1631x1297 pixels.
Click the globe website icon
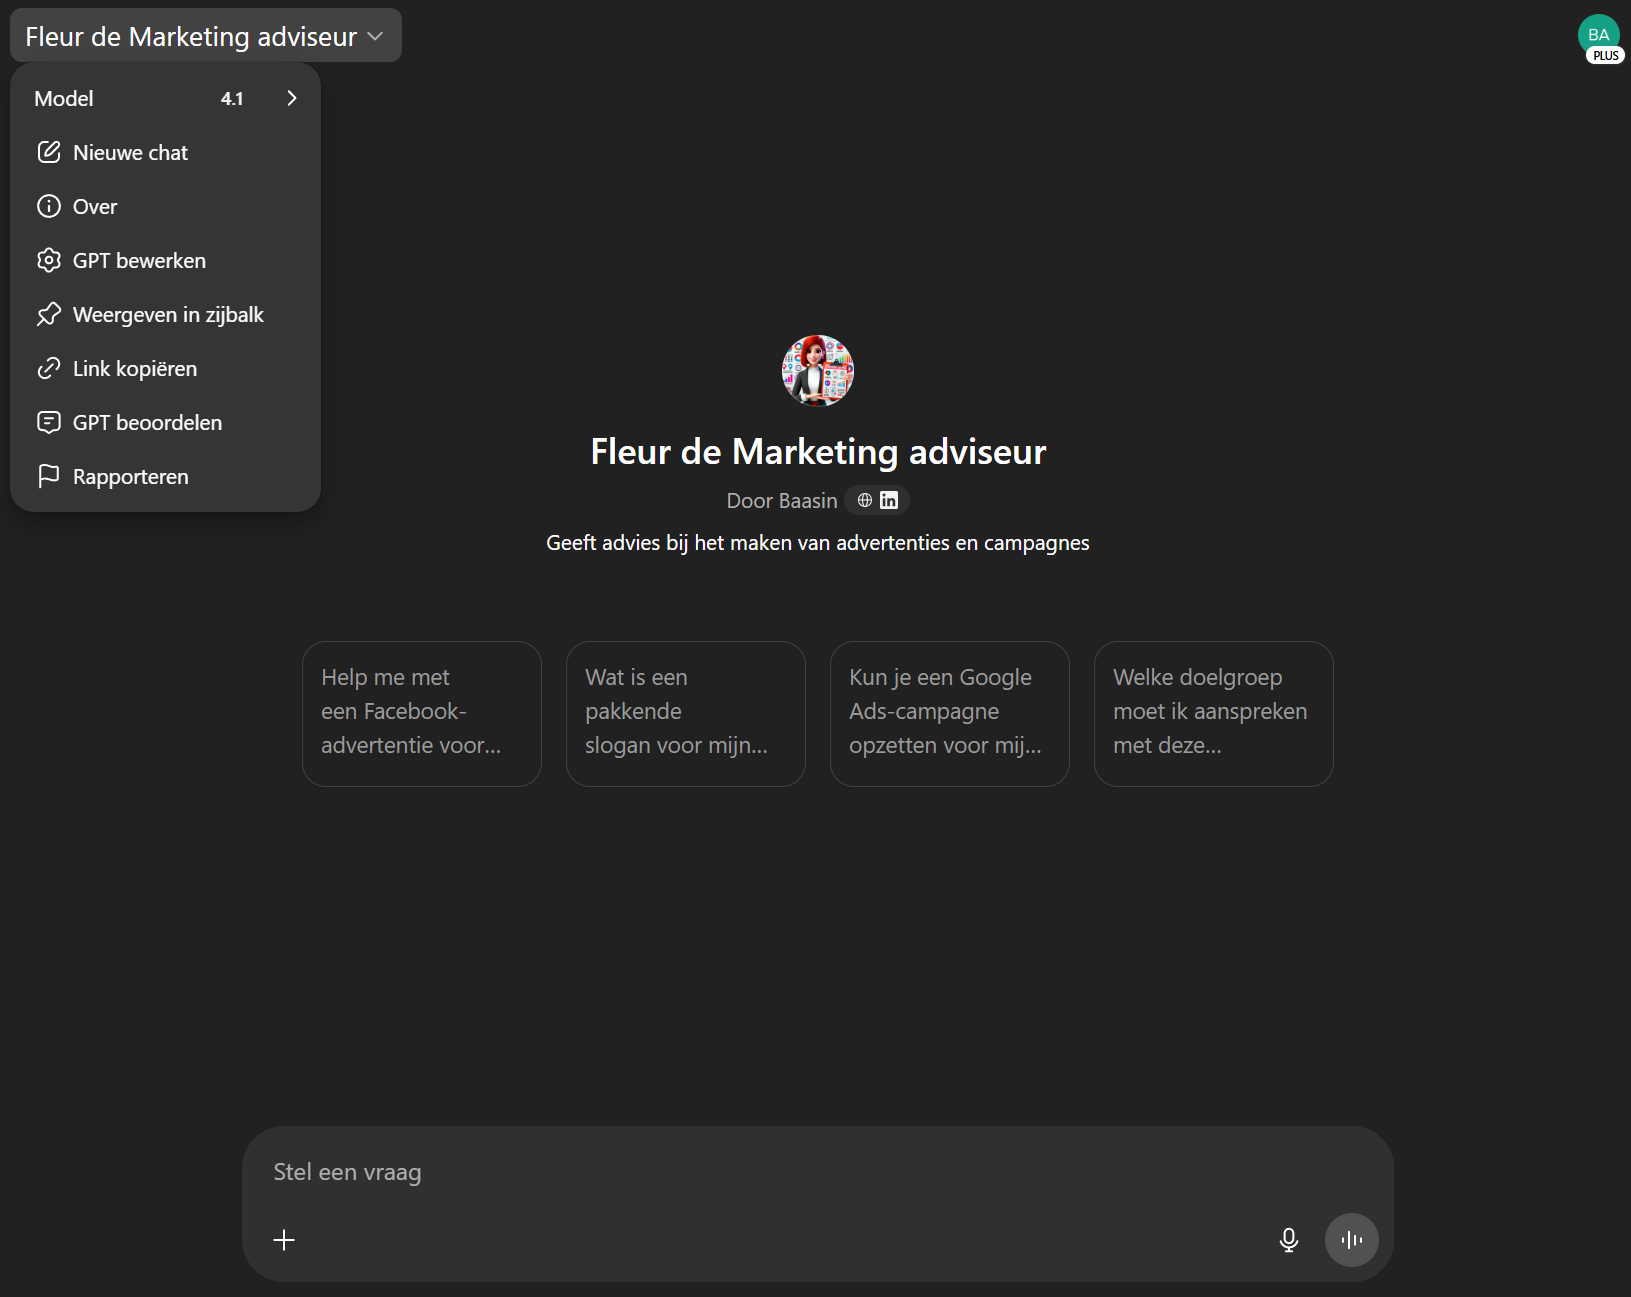pyautogui.click(x=865, y=500)
